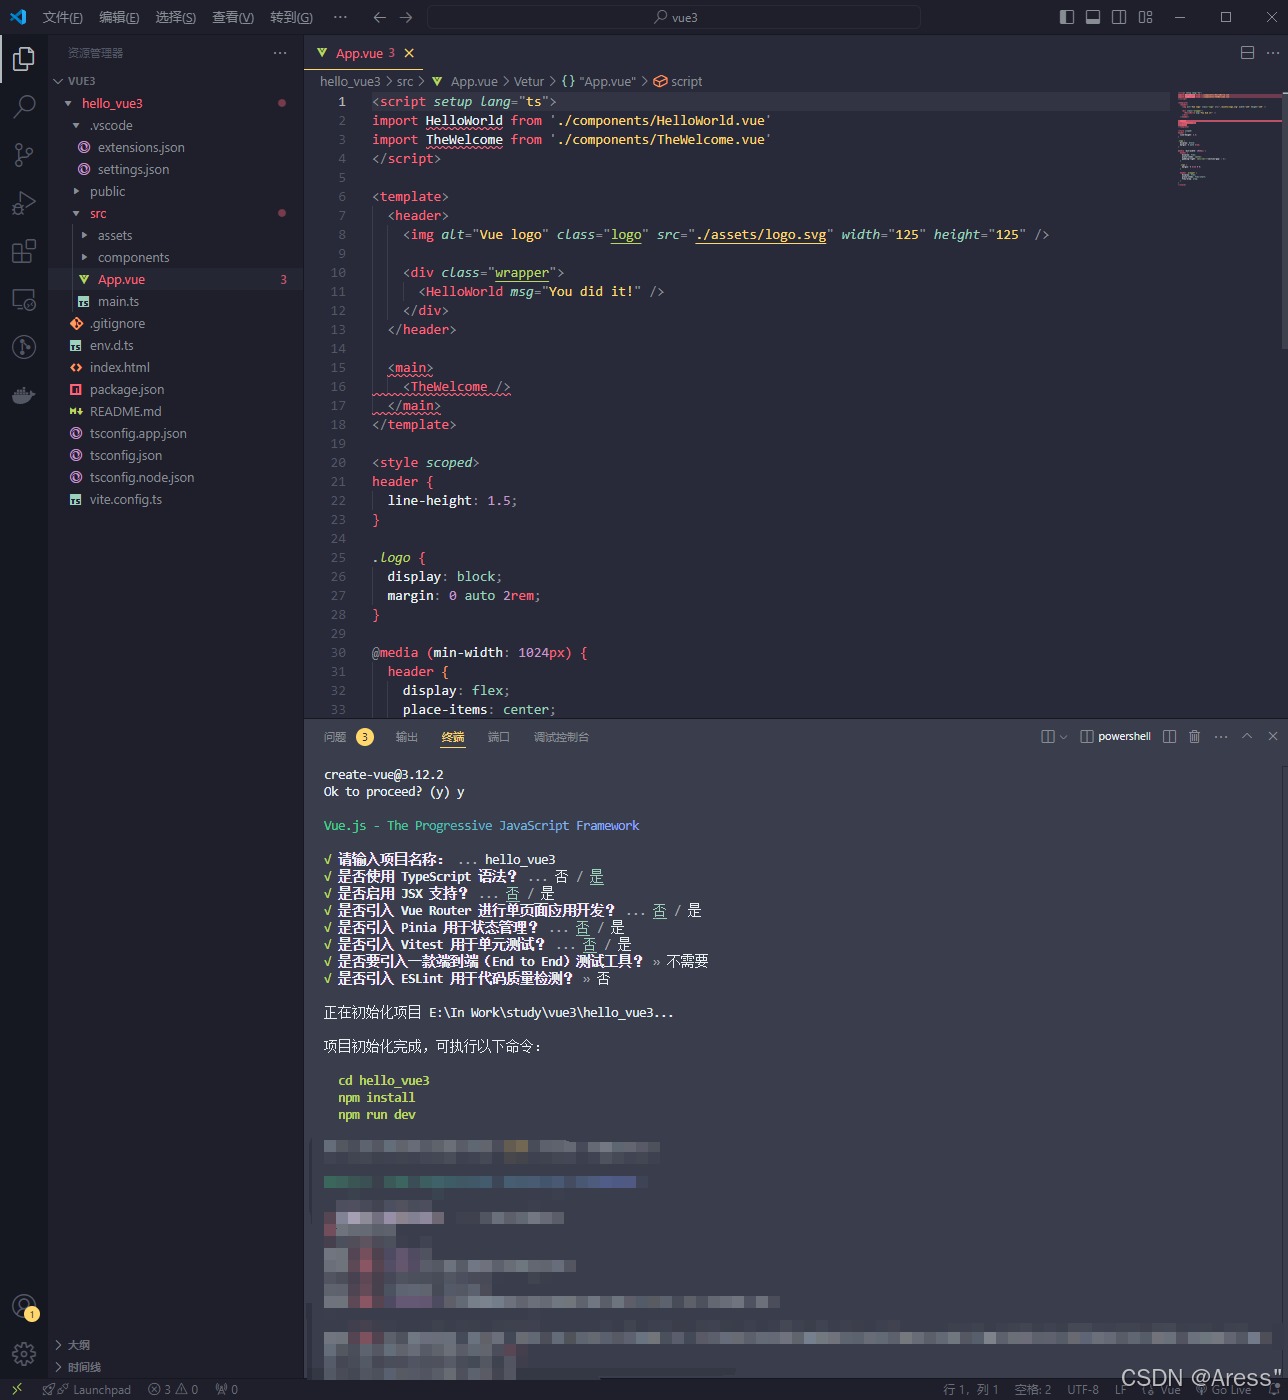Kill terminal with trash icon
Viewport: 1288px width, 1400px height.
click(1194, 736)
